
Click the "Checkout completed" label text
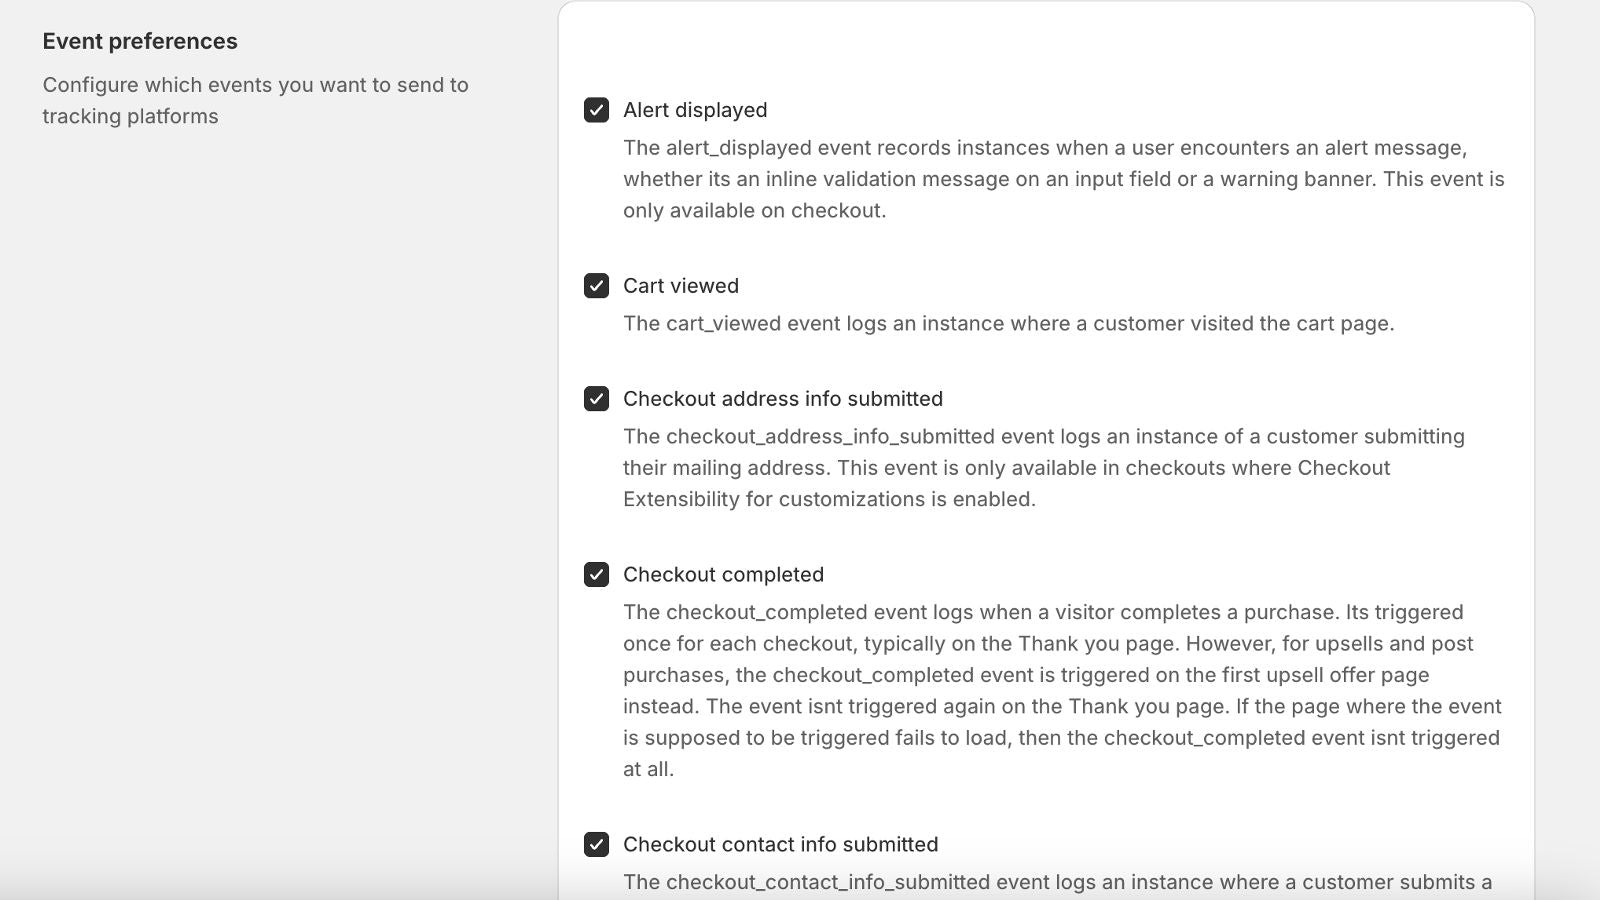coord(723,575)
